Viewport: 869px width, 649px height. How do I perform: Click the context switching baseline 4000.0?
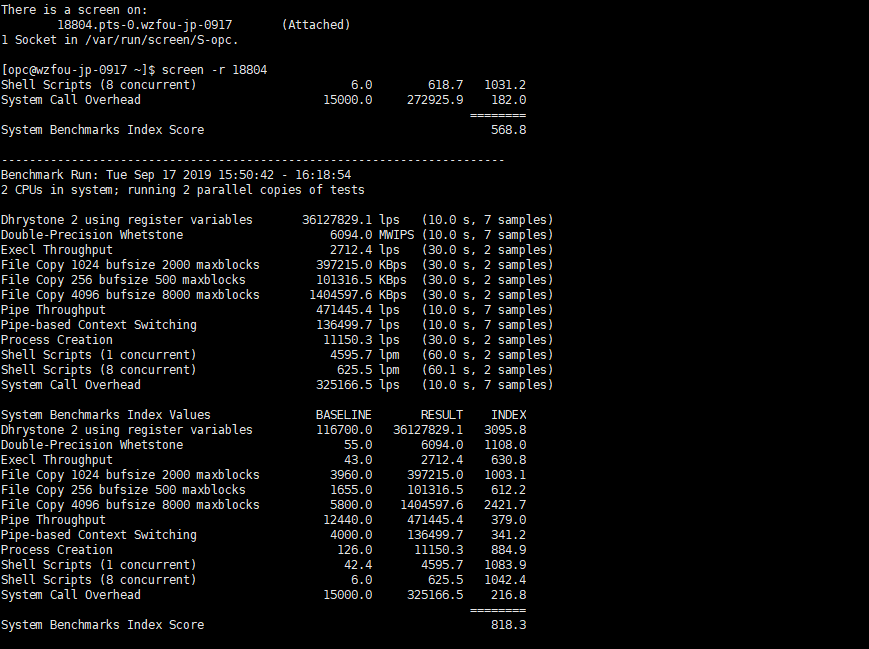click(x=351, y=534)
